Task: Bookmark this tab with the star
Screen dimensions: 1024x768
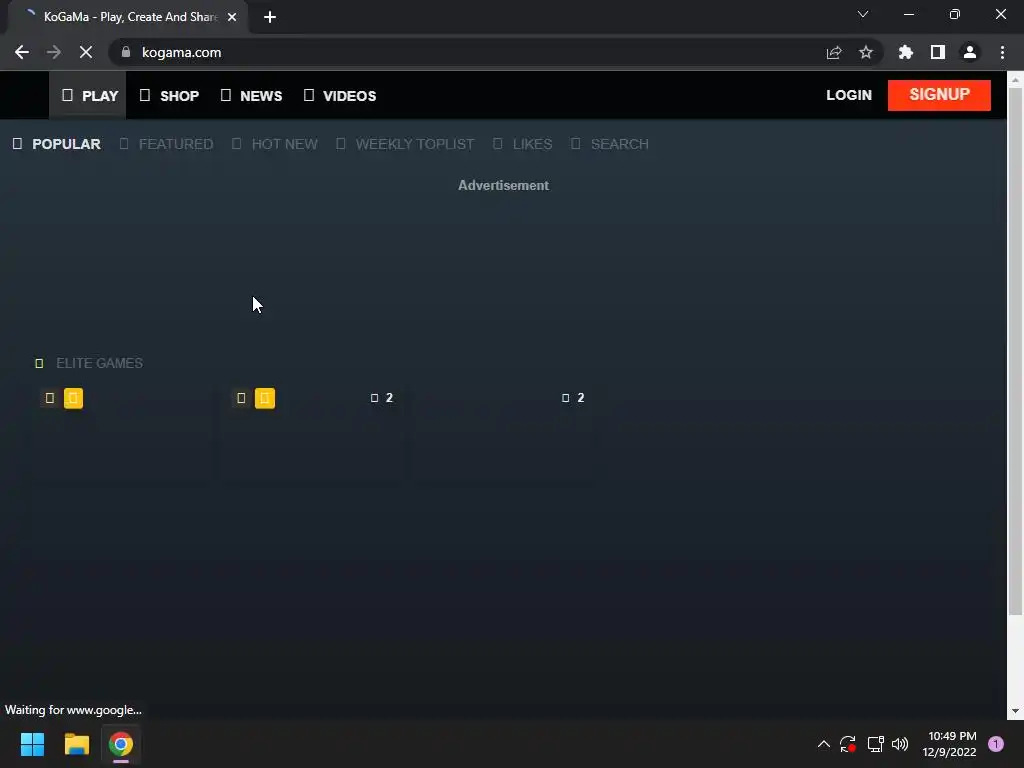Action: pos(865,52)
